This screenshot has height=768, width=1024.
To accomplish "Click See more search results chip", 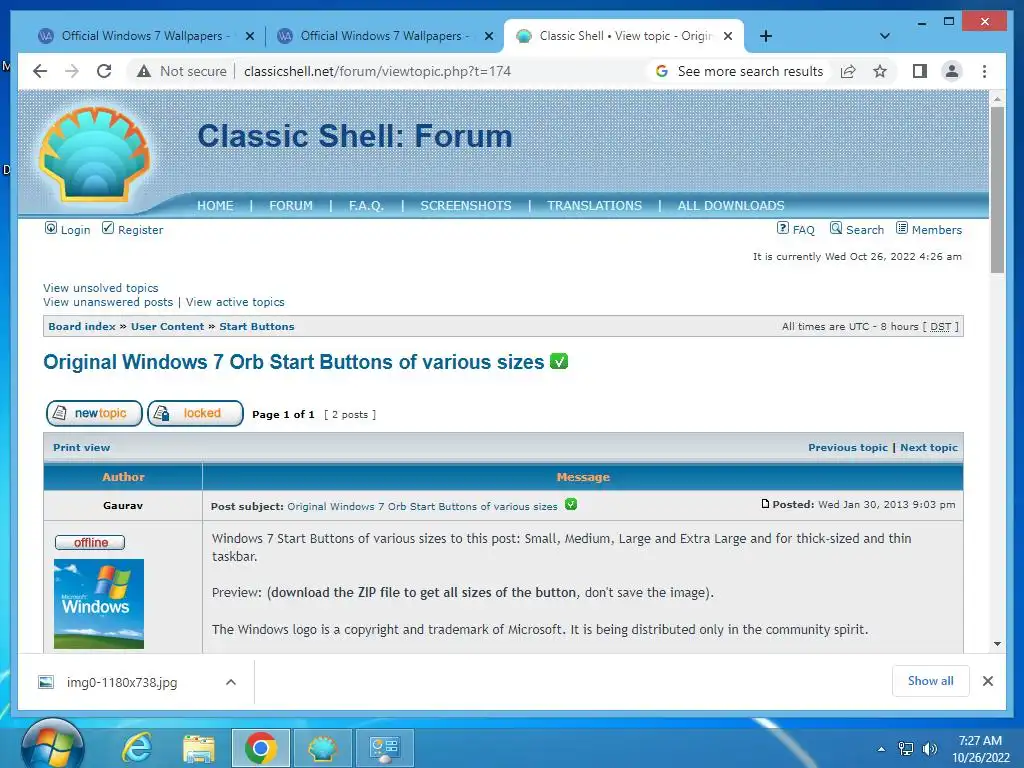I will click(740, 71).
